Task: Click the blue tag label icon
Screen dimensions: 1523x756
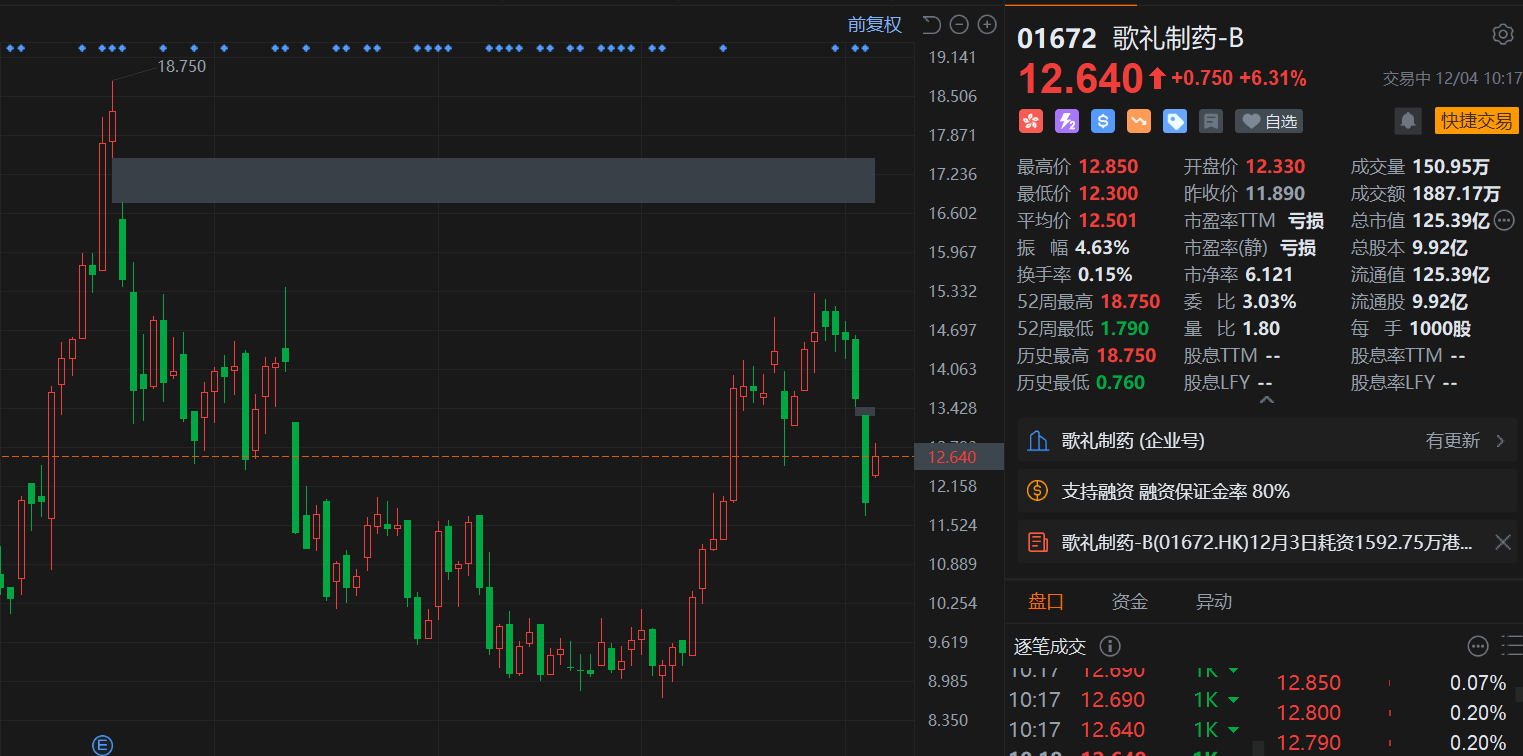Action: 1174,121
